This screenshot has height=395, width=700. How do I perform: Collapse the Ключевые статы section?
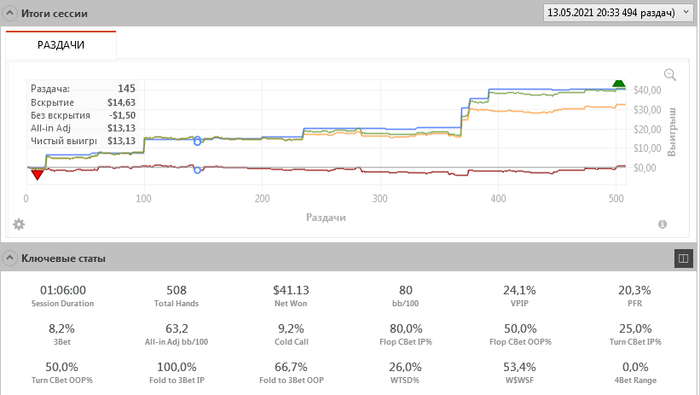(9, 258)
